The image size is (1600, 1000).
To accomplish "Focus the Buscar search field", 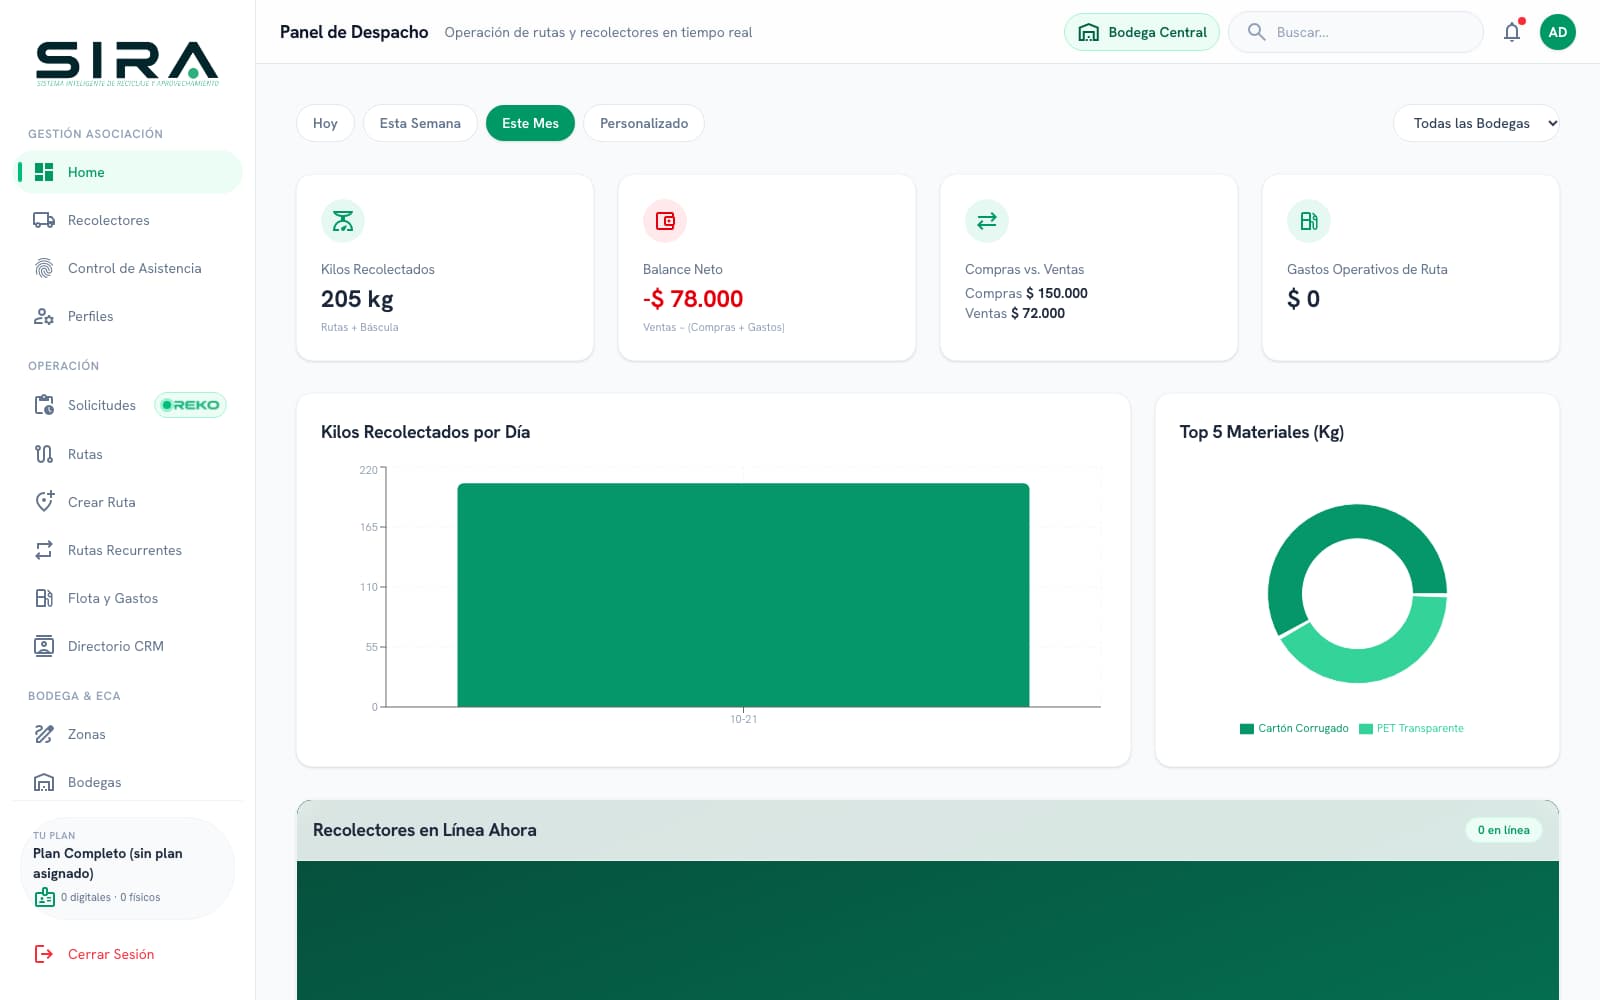I will coord(1356,32).
